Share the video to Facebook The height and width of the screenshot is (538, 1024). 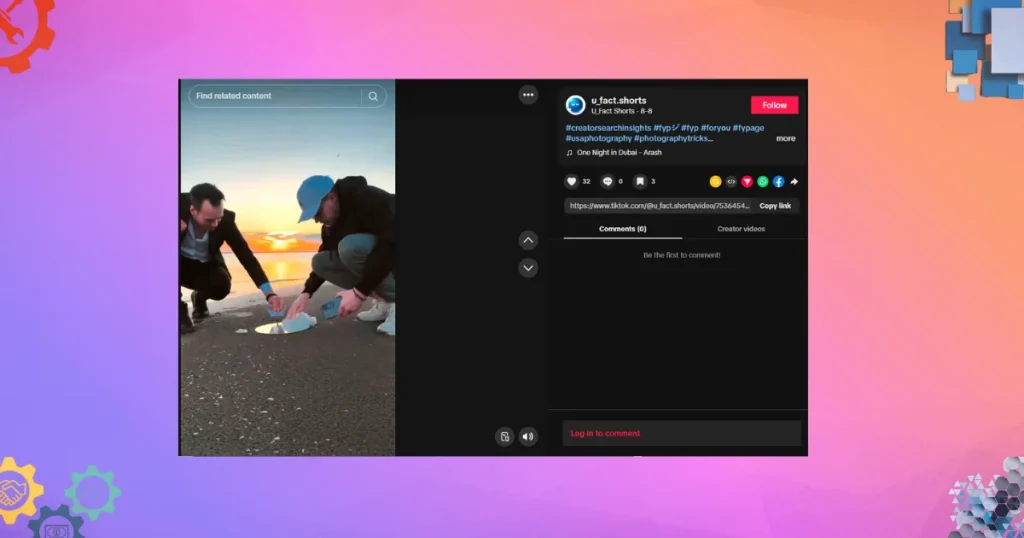point(778,181)
